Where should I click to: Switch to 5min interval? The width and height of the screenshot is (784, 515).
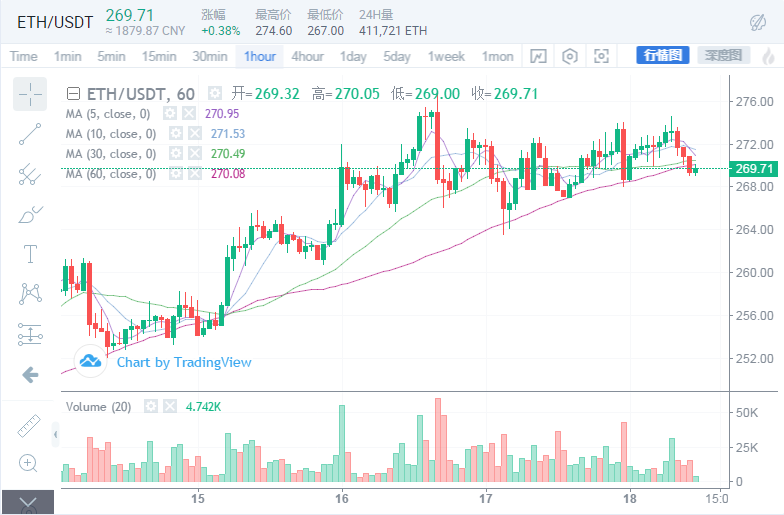[111, 56]
